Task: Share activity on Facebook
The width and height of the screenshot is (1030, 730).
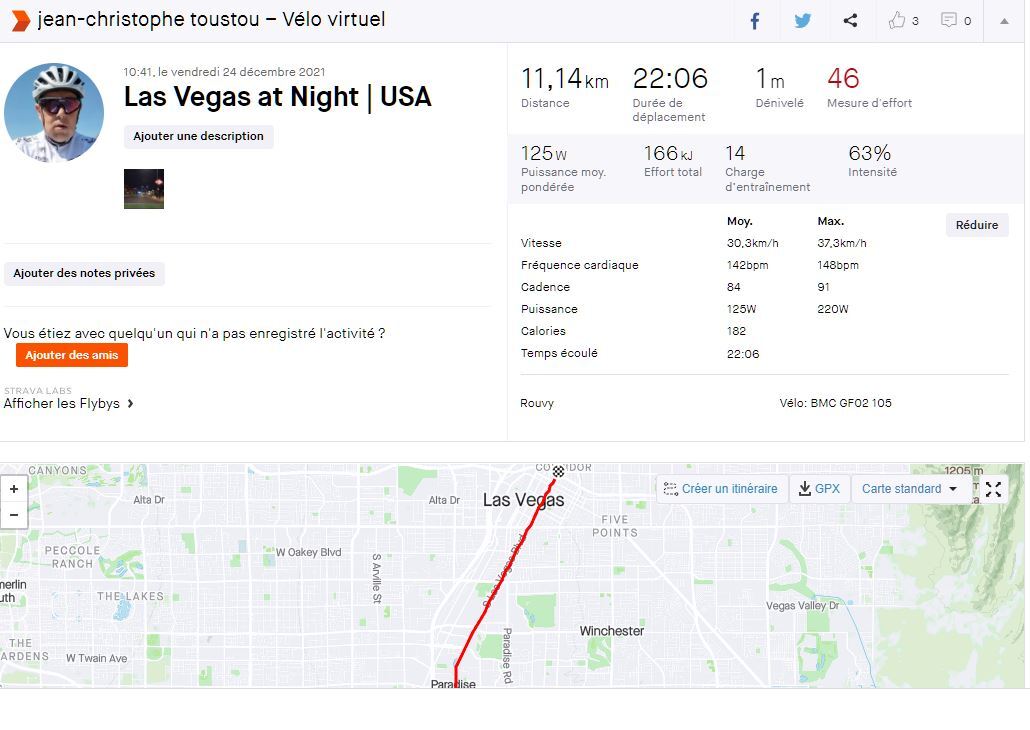Action: [x=755, y=21]
